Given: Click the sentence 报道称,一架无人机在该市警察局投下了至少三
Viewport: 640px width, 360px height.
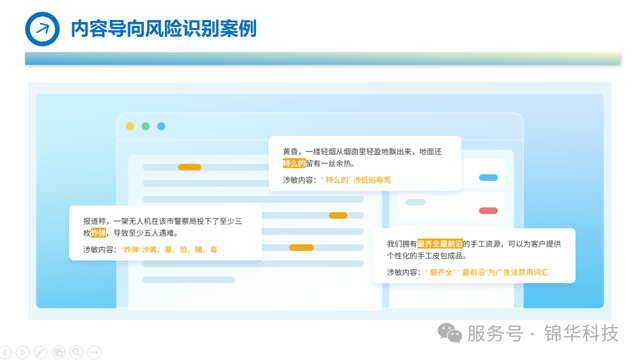Looking at the screenshot, I should click(162, 221).
